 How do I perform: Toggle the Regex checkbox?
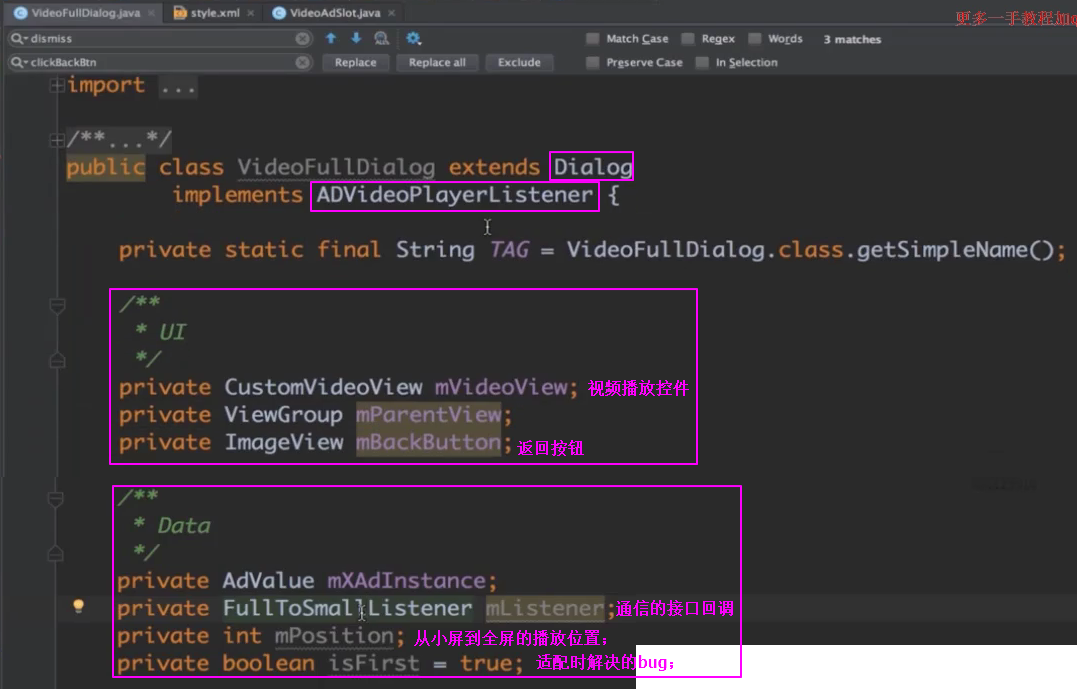click(688, 39)
